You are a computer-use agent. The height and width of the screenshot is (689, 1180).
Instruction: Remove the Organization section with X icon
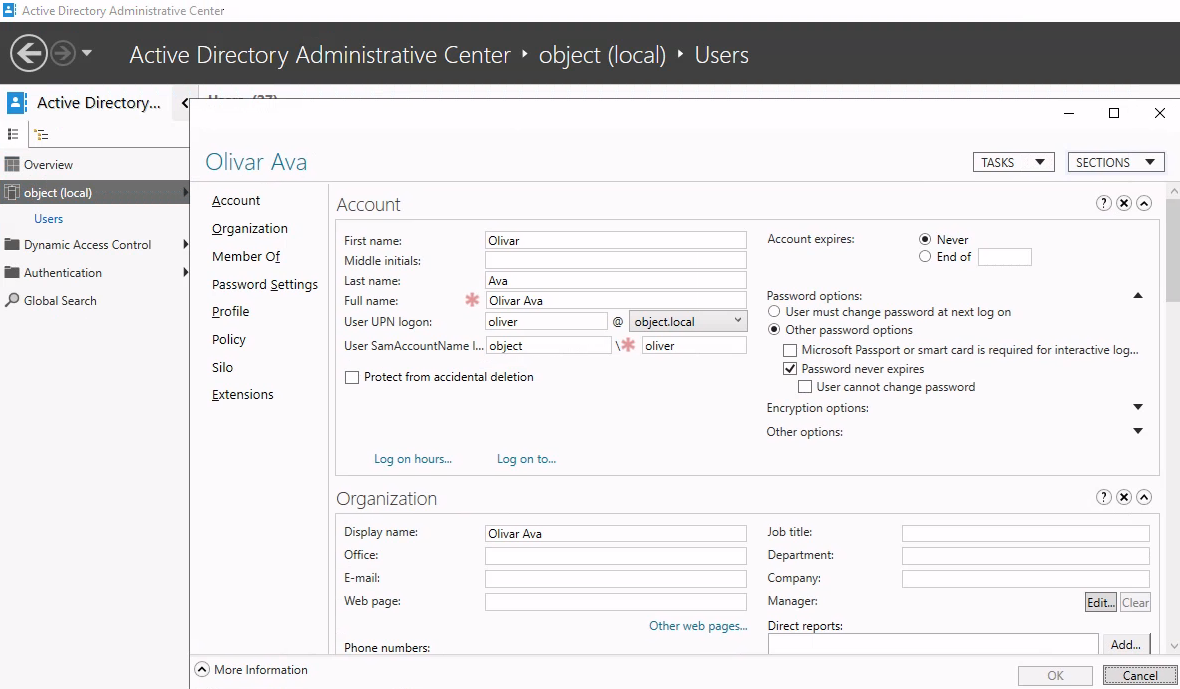click(x=1124, y=497)
